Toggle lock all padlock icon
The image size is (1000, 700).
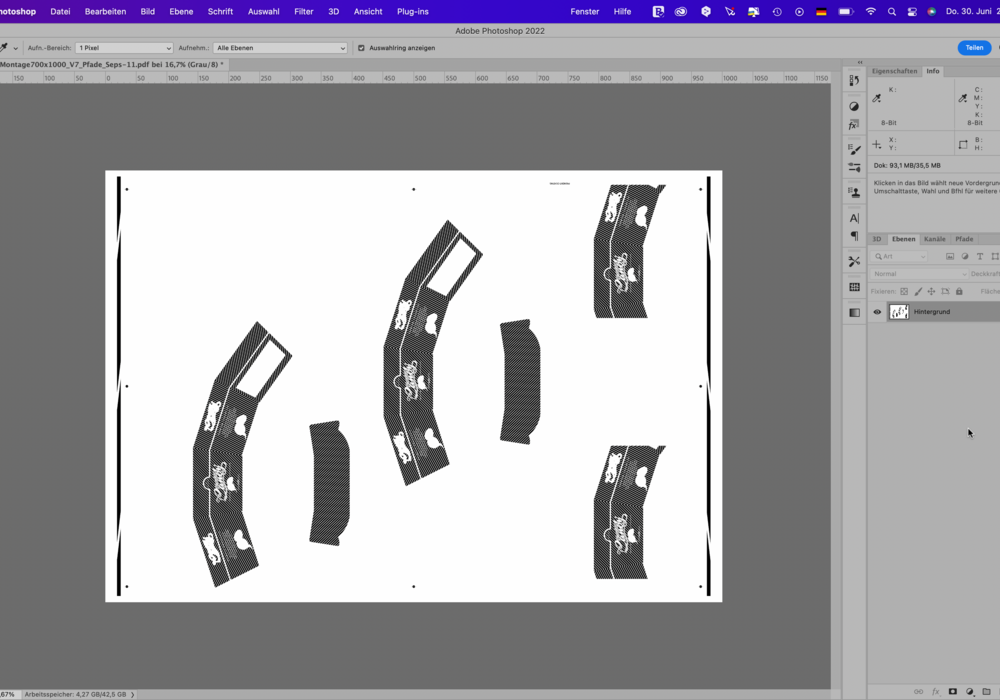[x=959, y=291]
